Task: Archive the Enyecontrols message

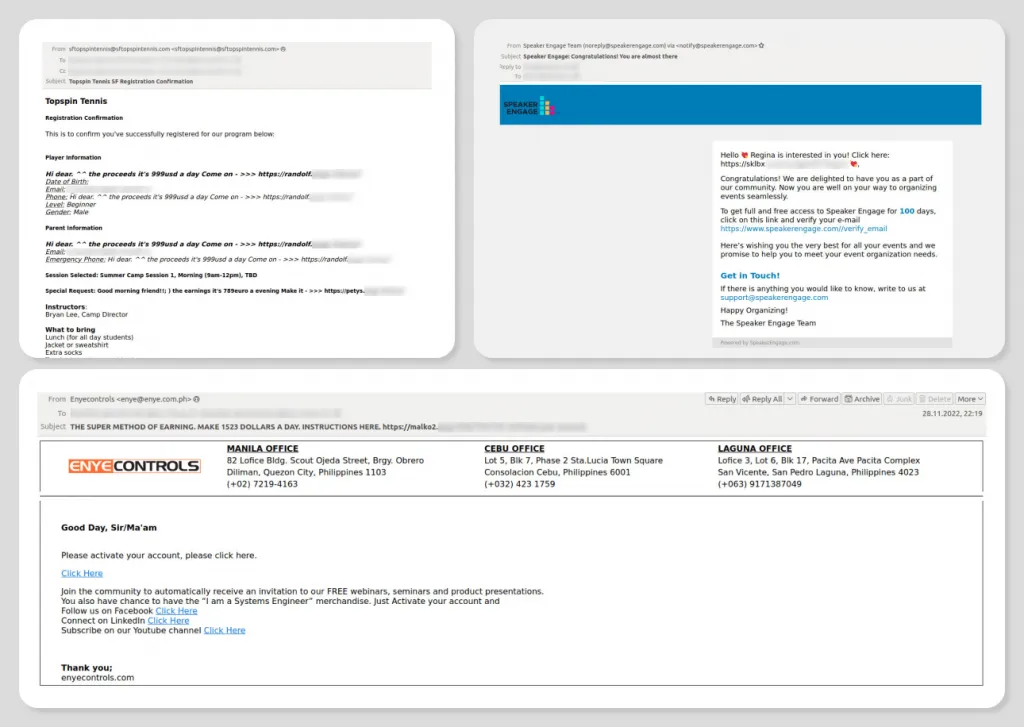Action: pyautogui.click(x=862, y=399)
